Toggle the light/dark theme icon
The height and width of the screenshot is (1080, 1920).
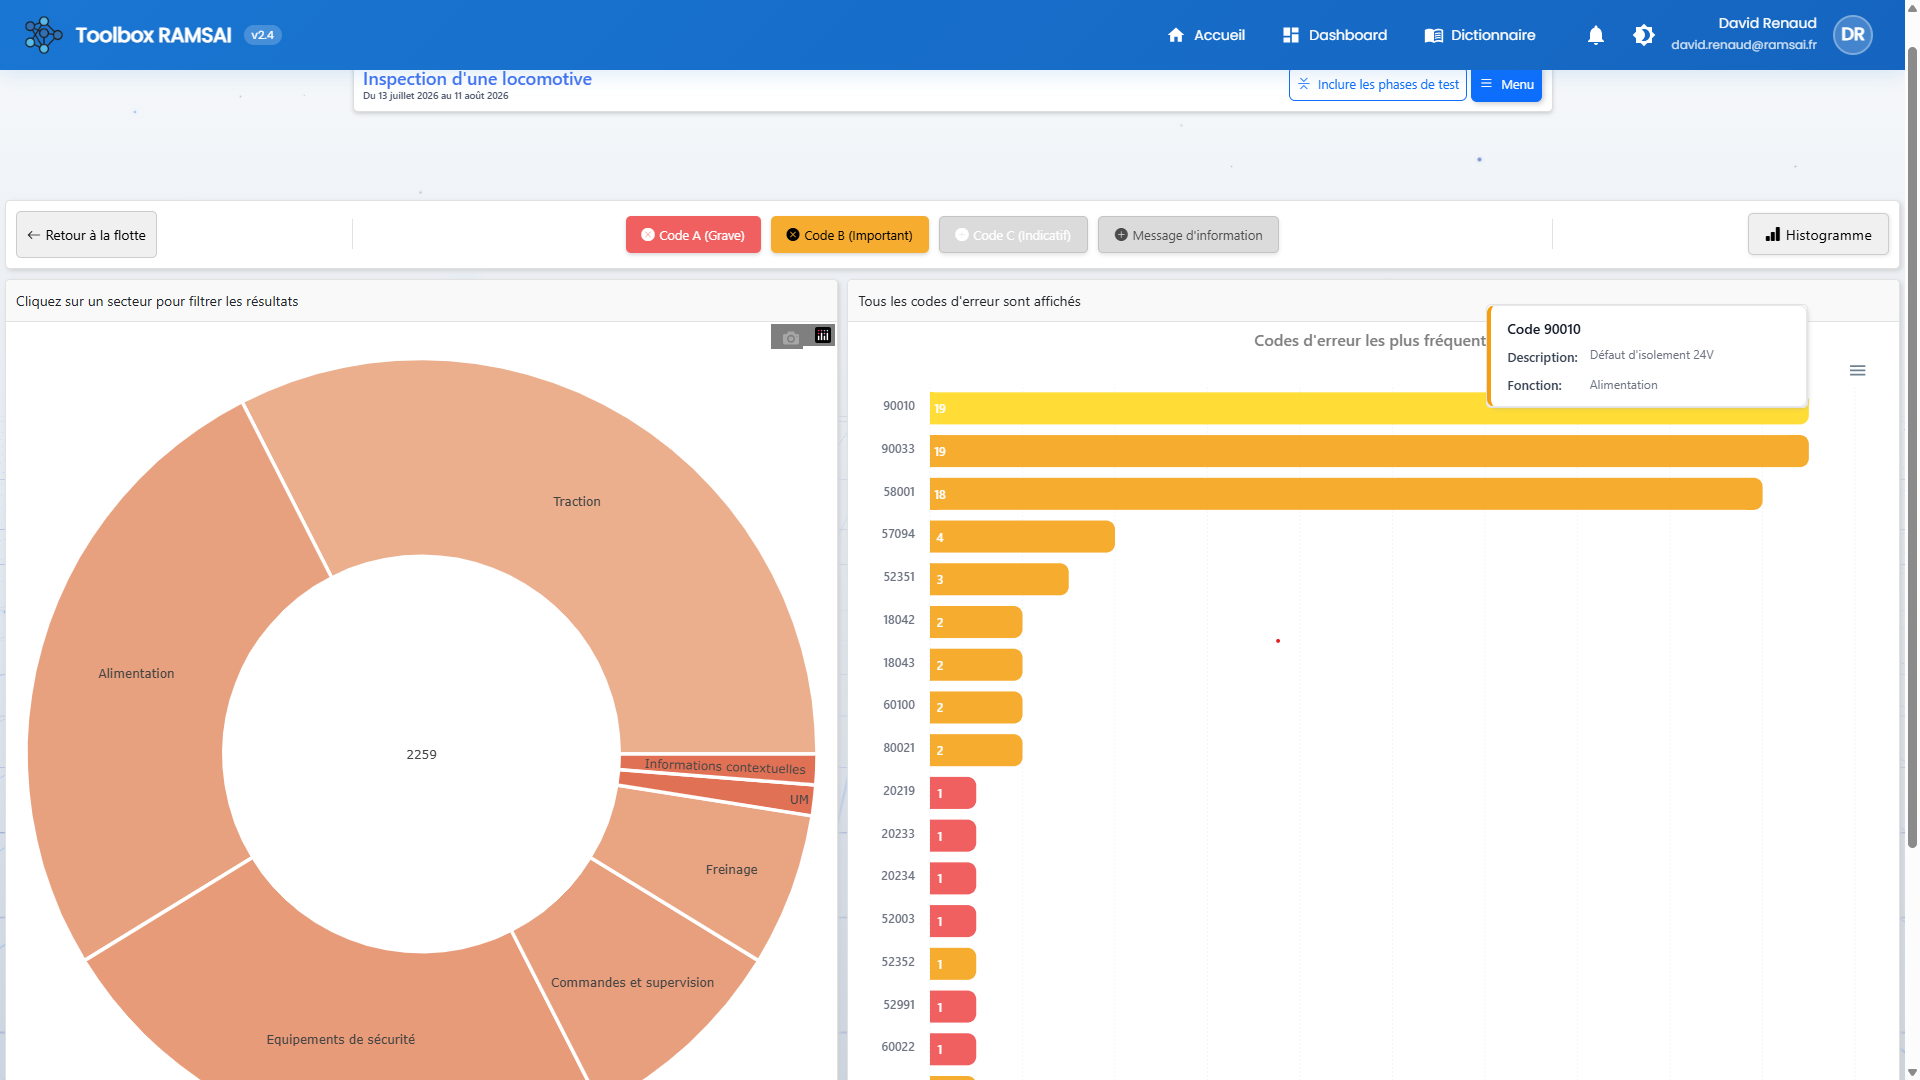[x=1644, y=35]
